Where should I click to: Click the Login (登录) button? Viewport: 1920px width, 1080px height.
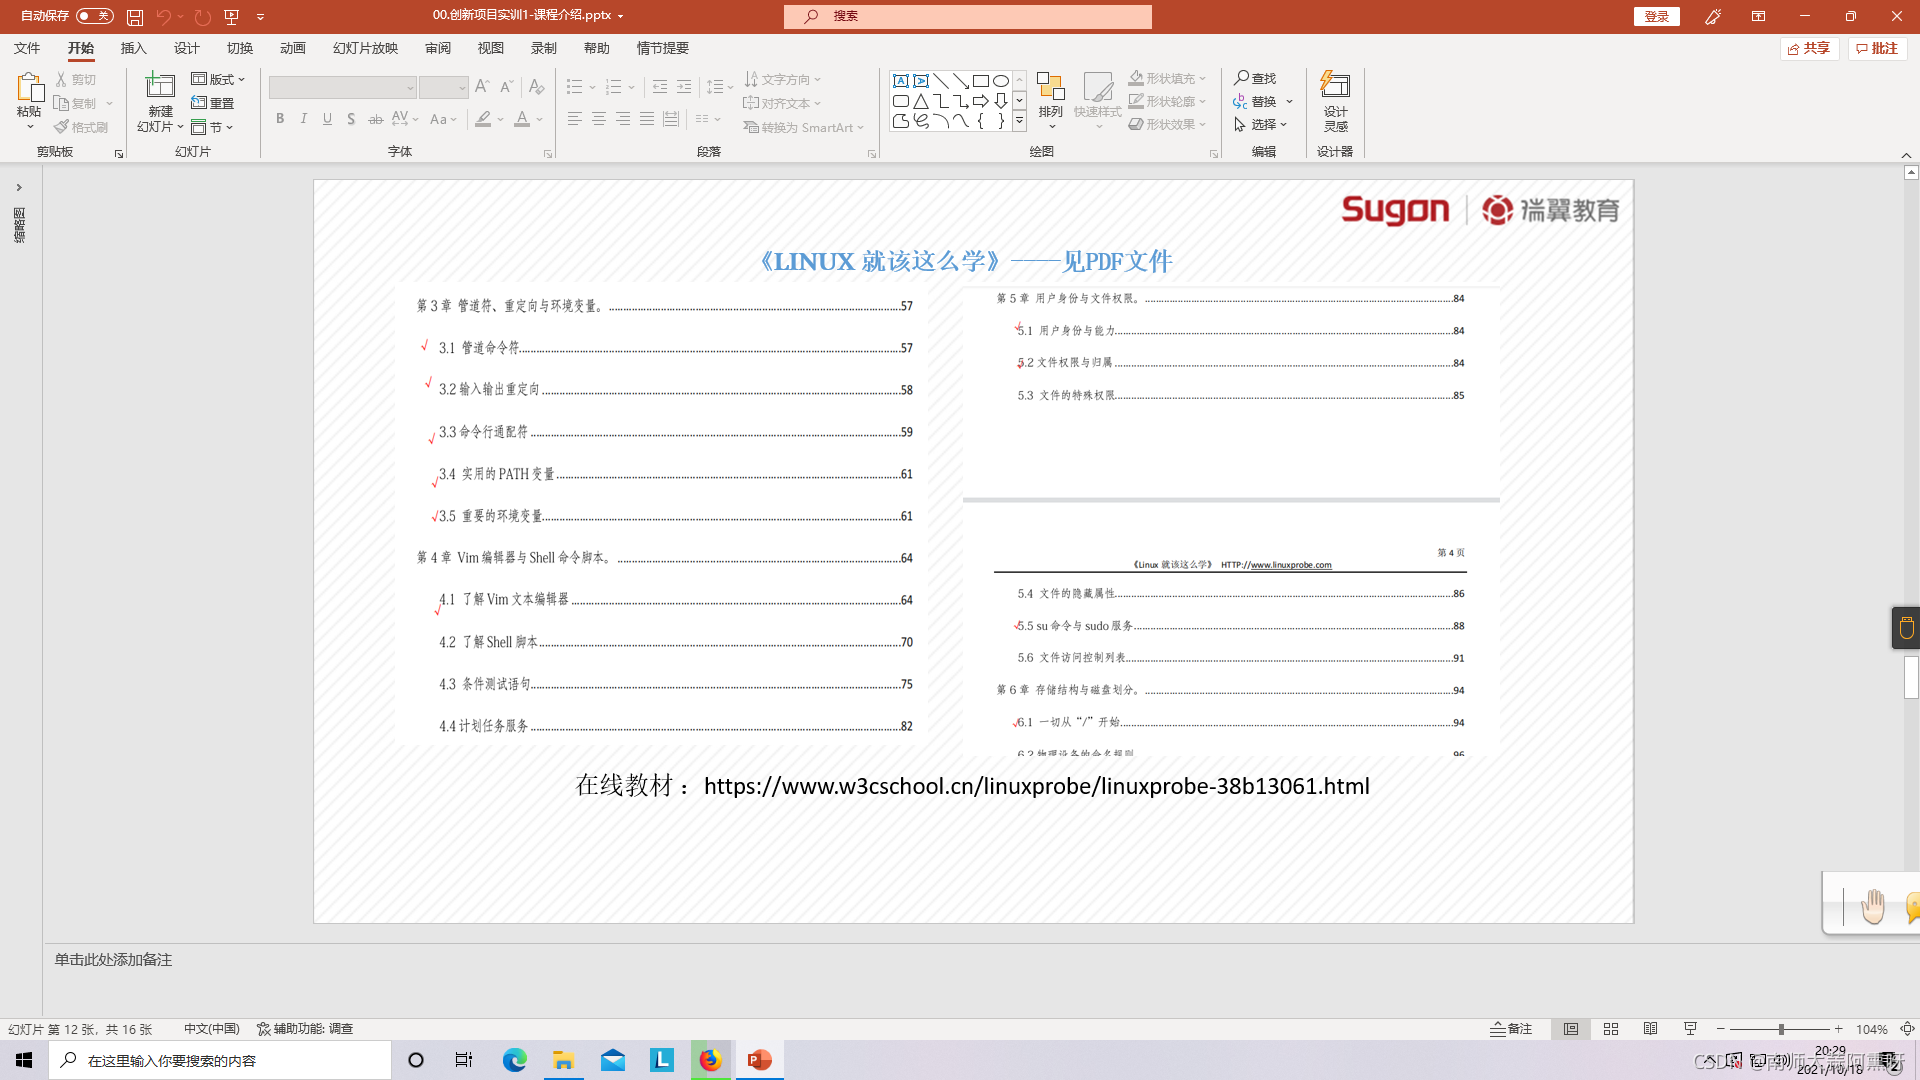point(1657,16)
